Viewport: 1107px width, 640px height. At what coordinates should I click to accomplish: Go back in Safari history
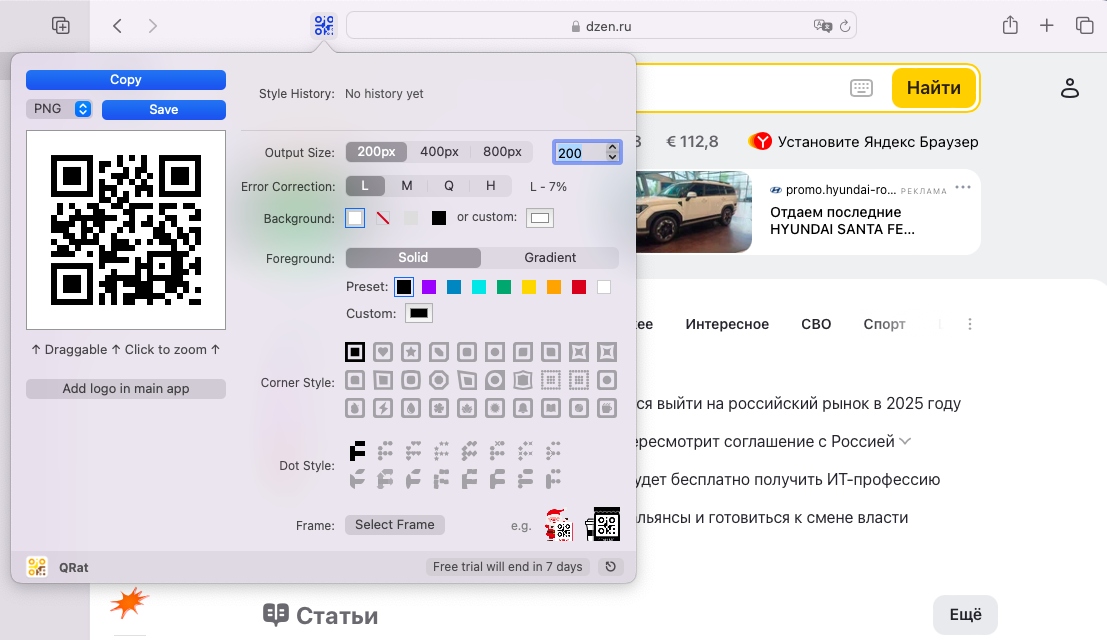117,26
